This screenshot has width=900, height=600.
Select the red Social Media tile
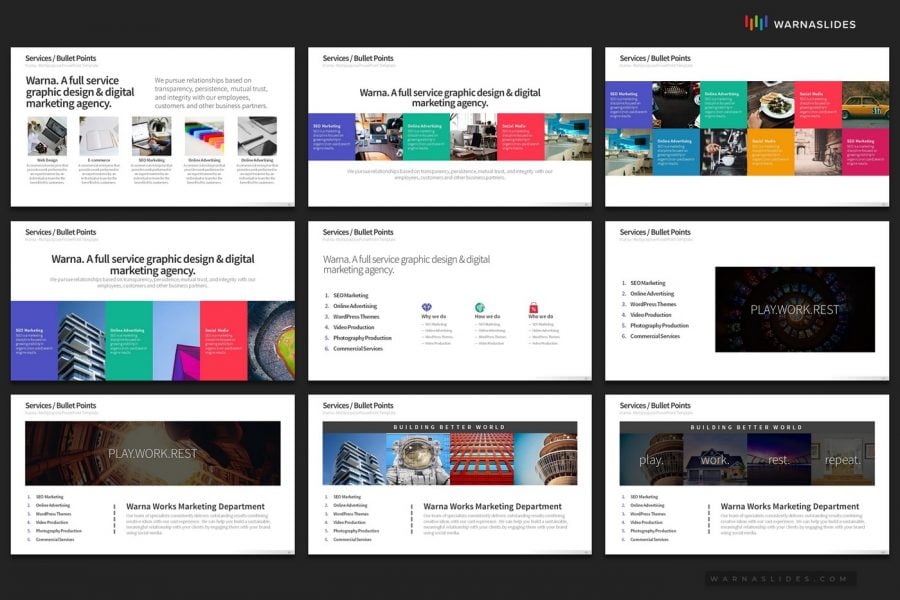click(519, 135)
